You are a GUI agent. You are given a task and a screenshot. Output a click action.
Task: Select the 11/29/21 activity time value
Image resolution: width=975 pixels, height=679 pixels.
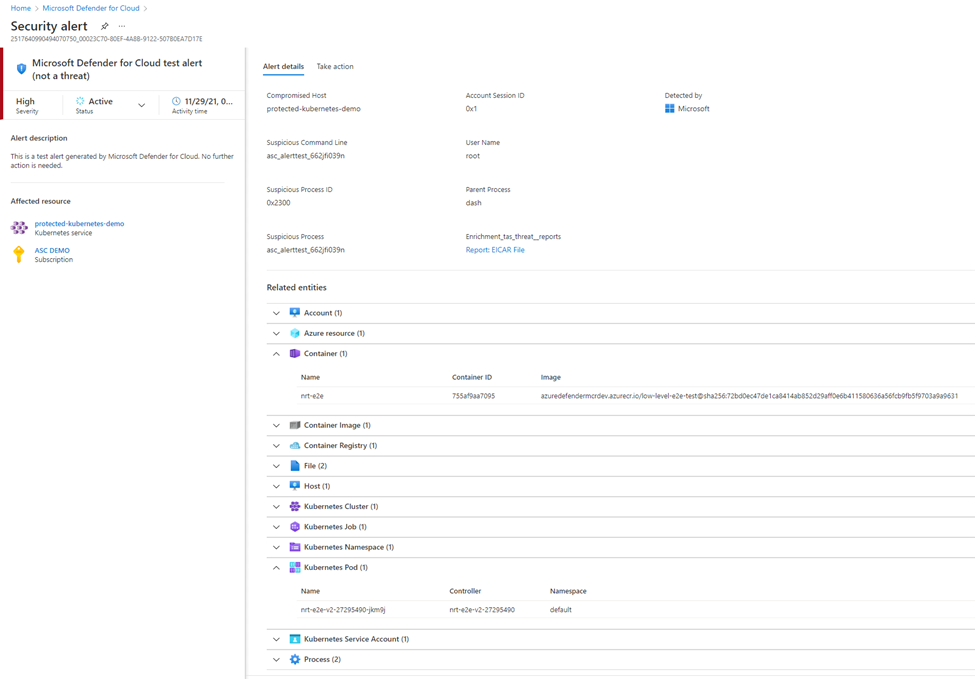209,101
